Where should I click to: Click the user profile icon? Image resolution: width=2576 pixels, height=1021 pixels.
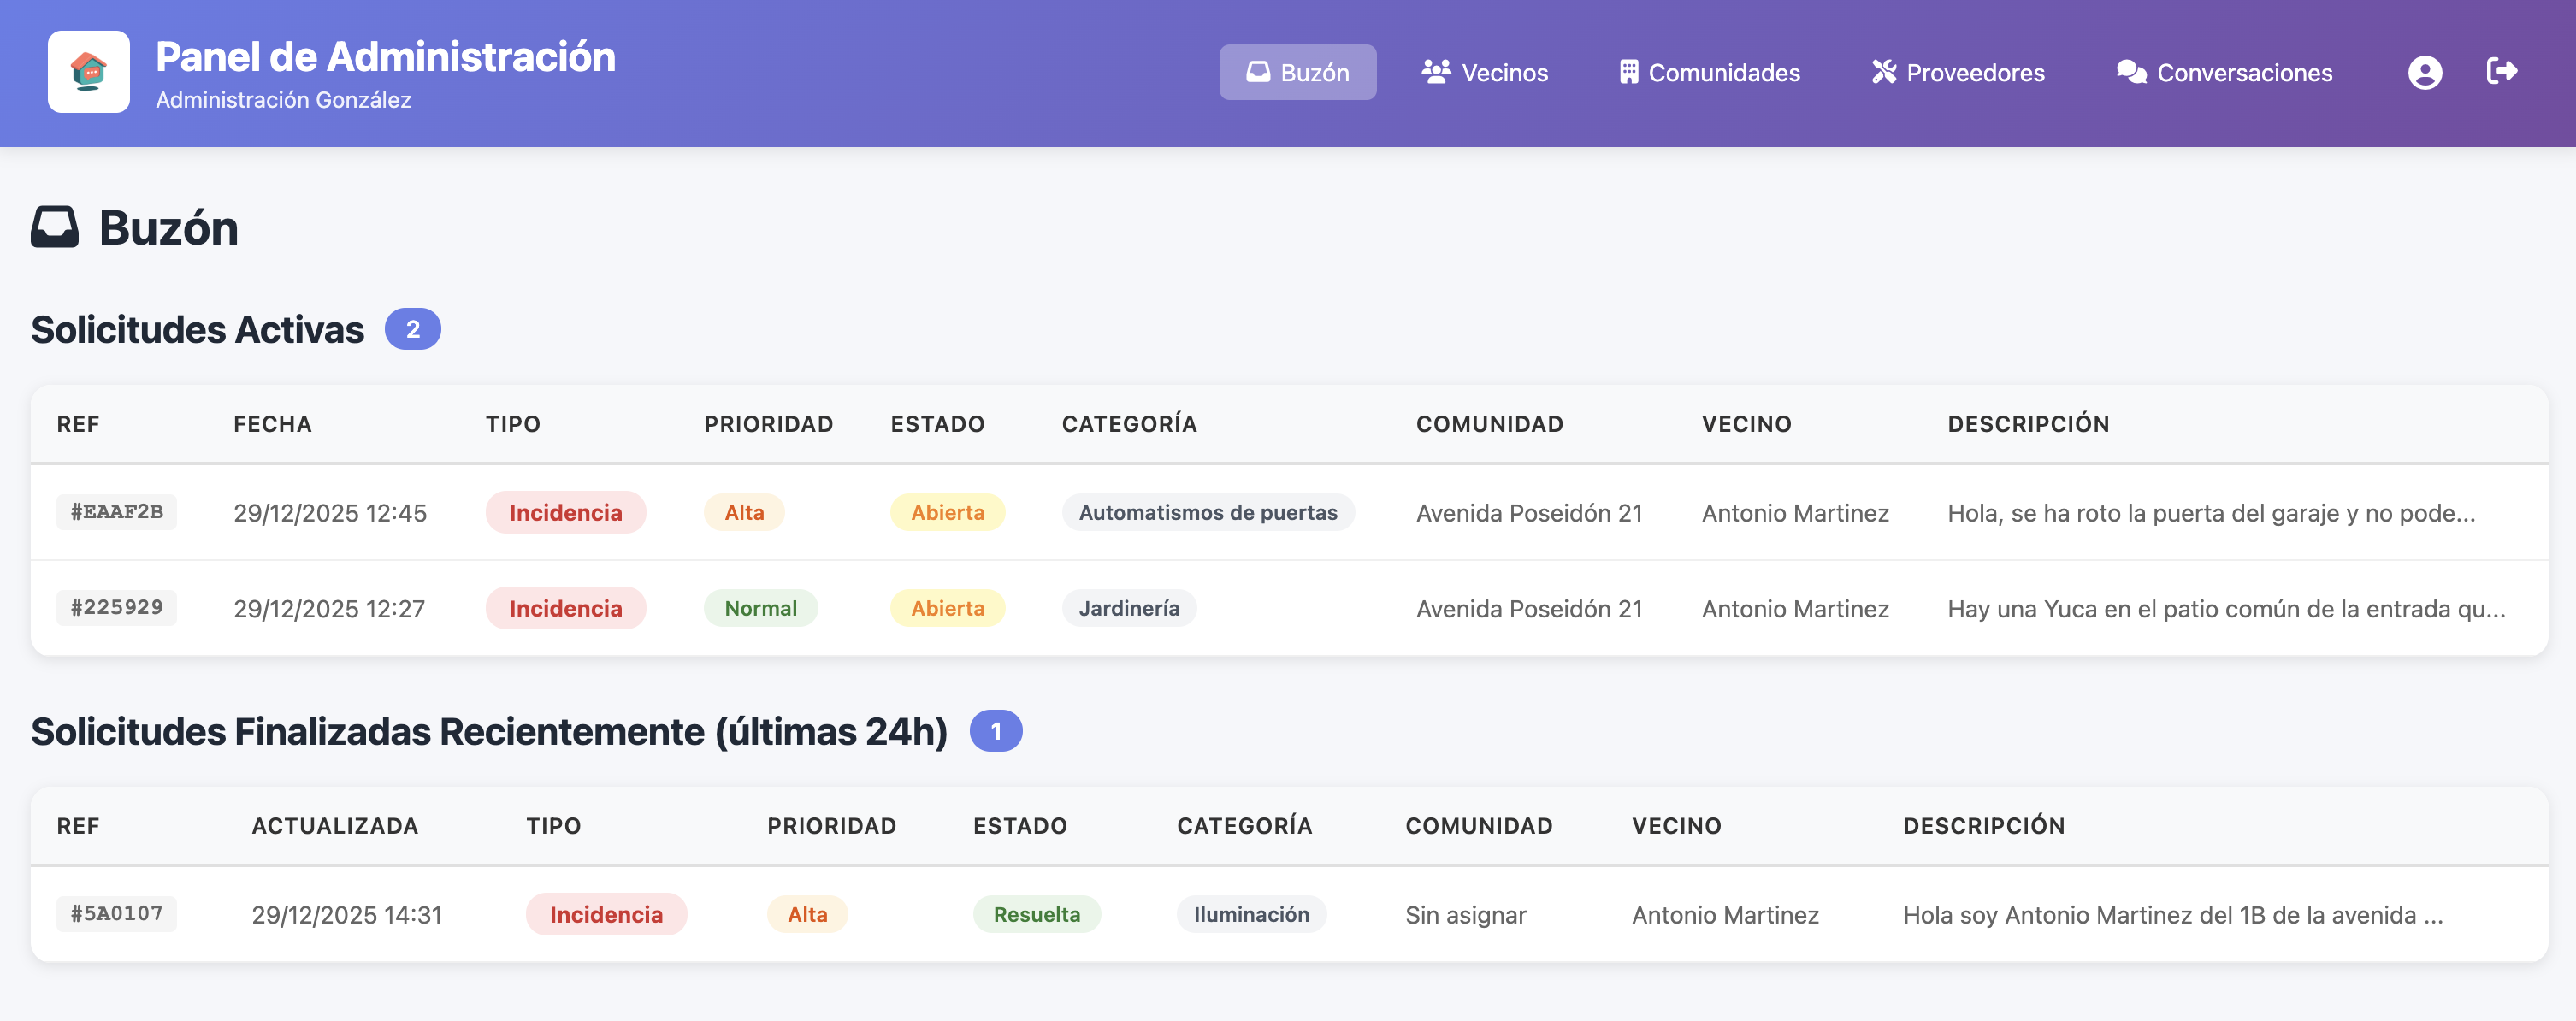2425,71
